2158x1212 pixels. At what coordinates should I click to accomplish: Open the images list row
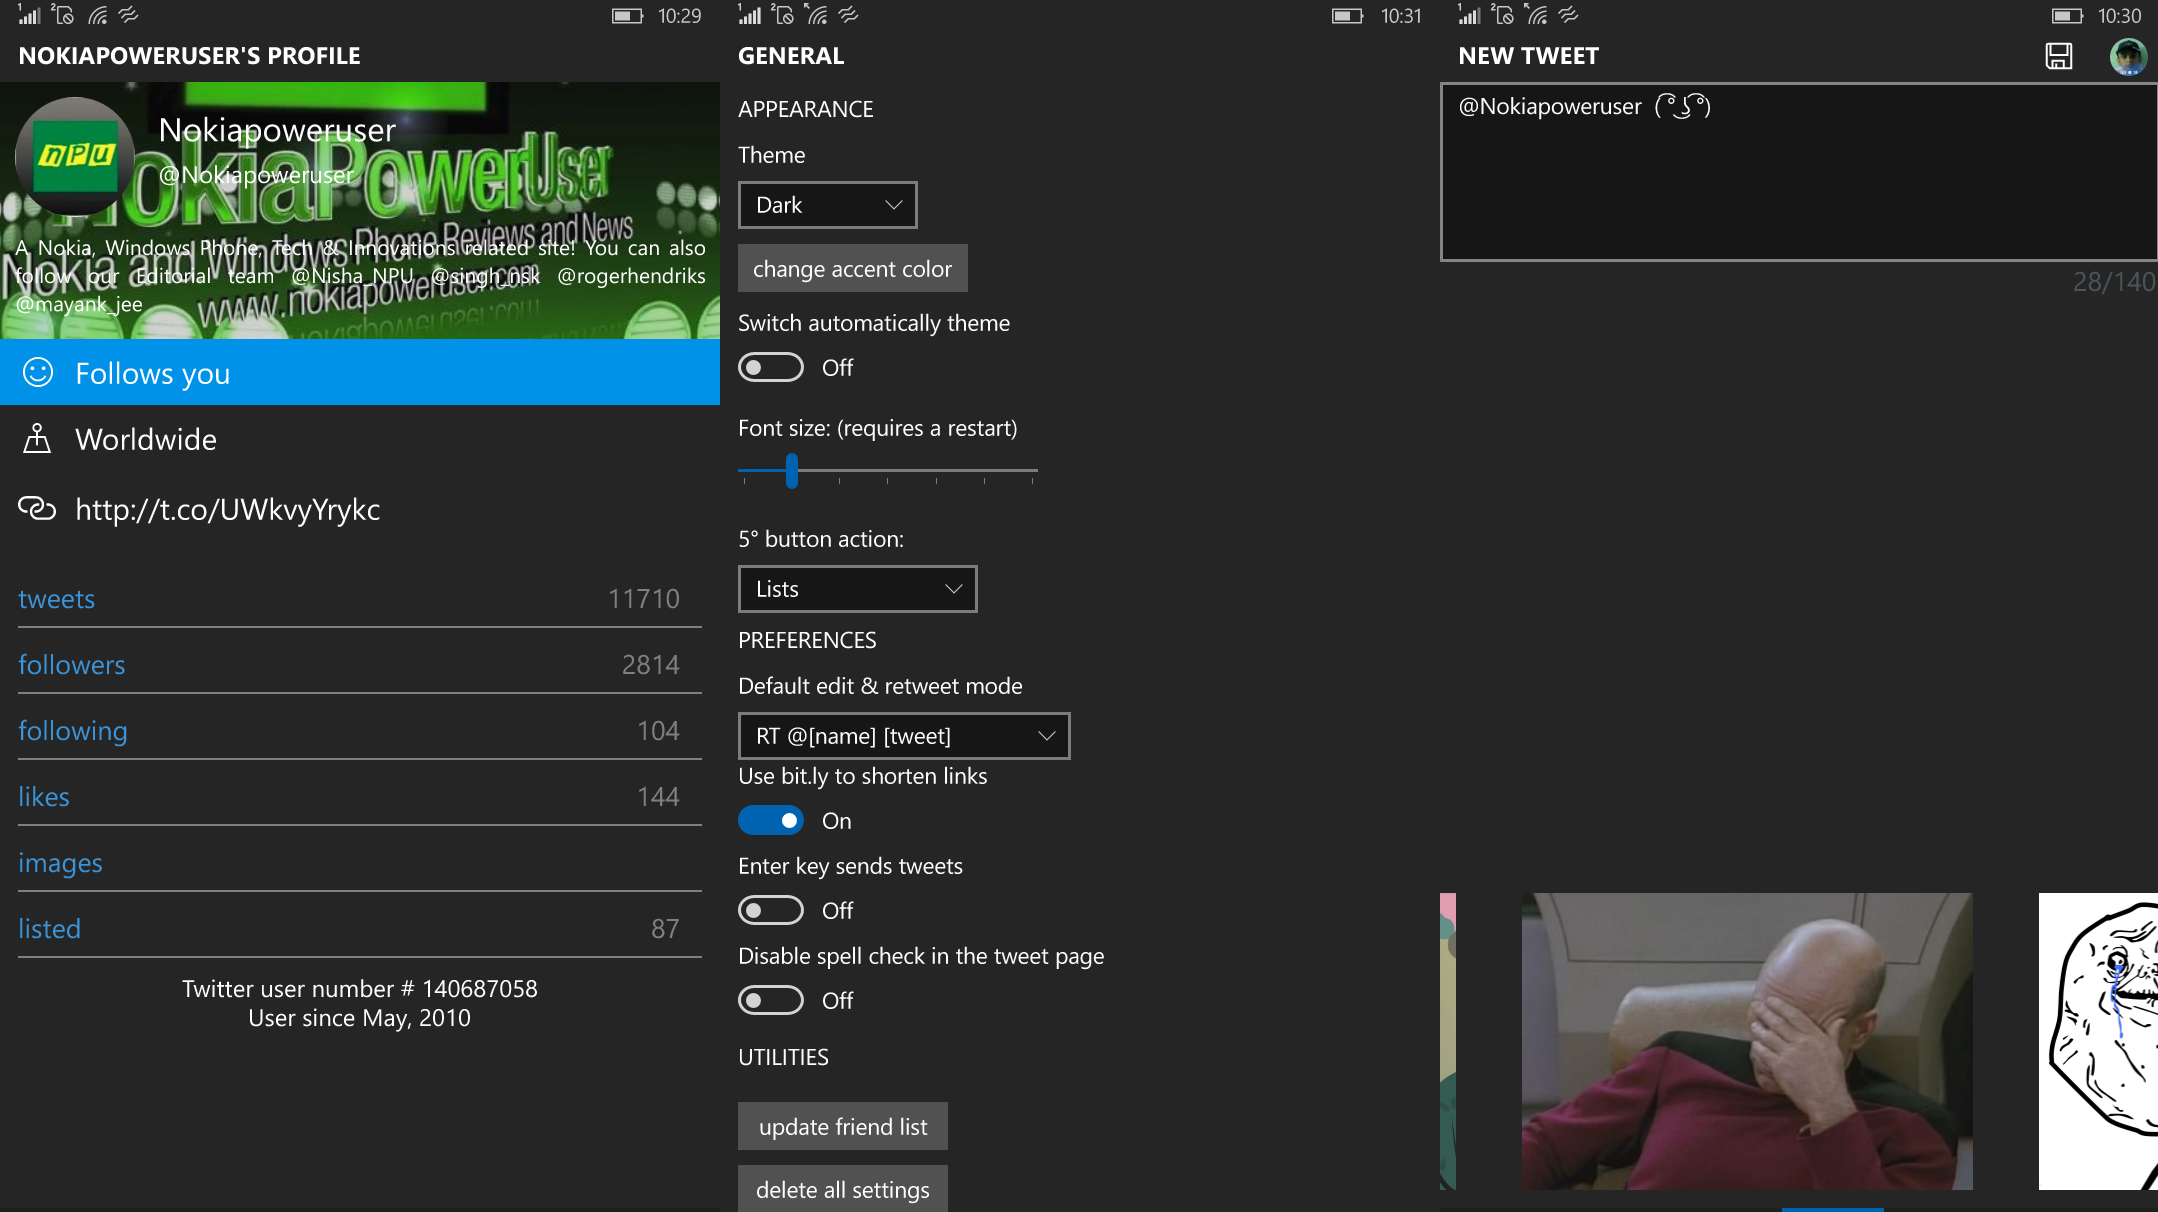tap(360, 862)
